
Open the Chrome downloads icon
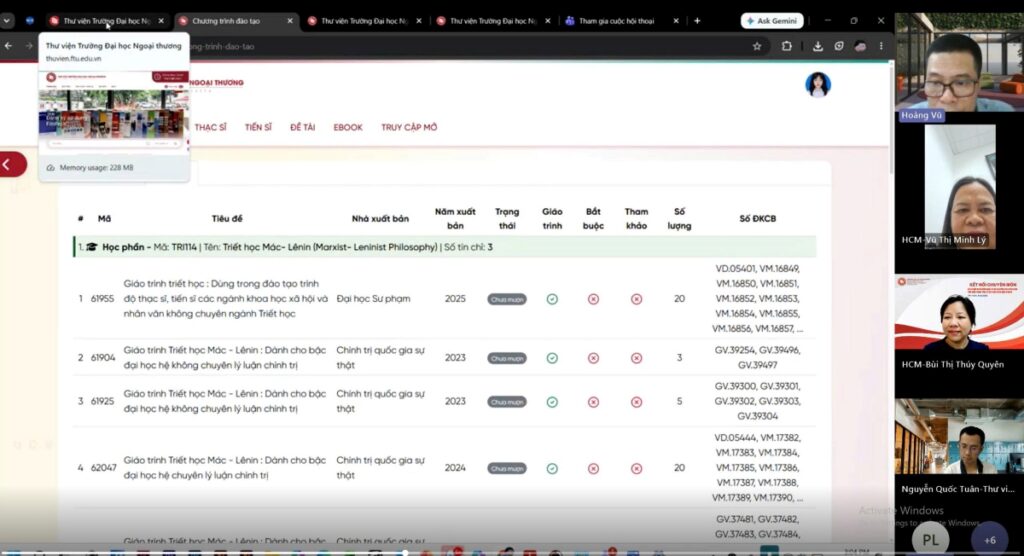coord(818,46)
